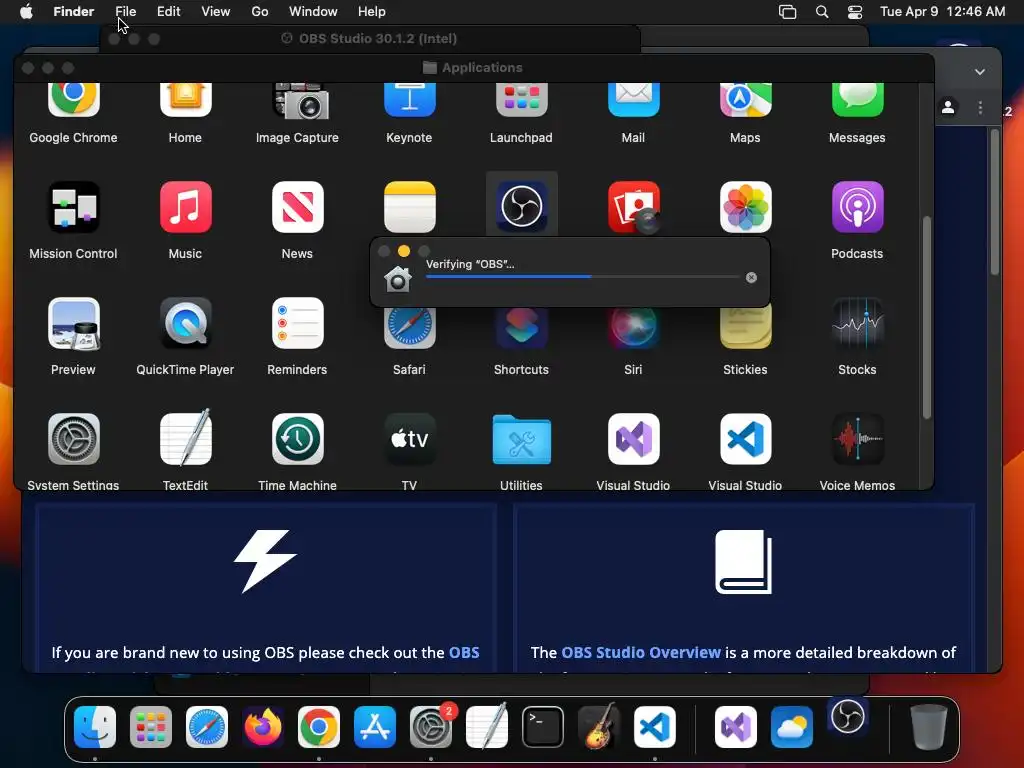Open the Notes app icon
Viewport: 1024px width, 768px height.
[409, 208]
